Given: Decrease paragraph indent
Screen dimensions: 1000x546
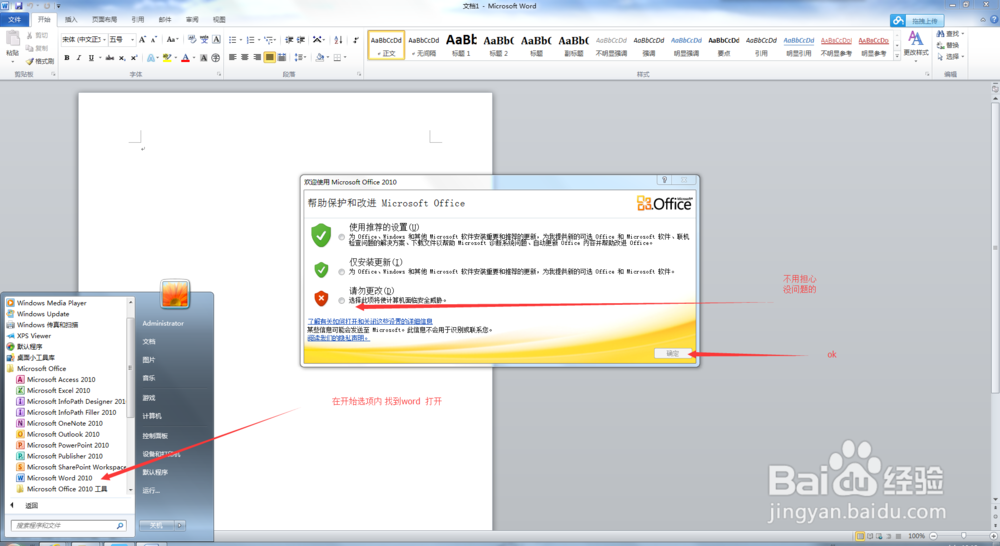Looking at the screenshot, I should (289, 40).
